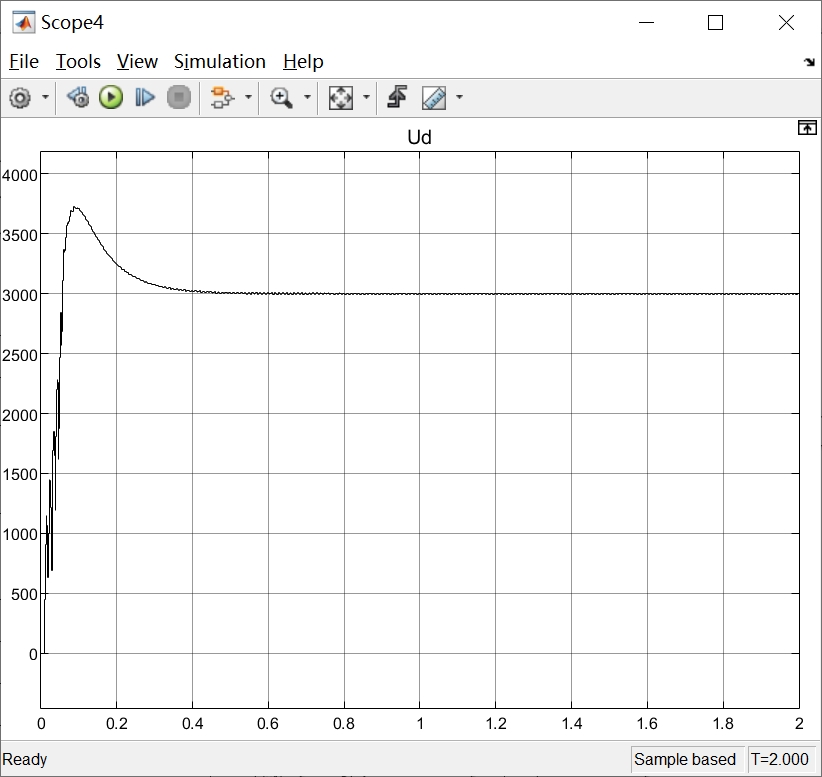Toggle the Cursor Measurements ruler icon
This screenshot has width=822, height=777.
coord(434,98)
